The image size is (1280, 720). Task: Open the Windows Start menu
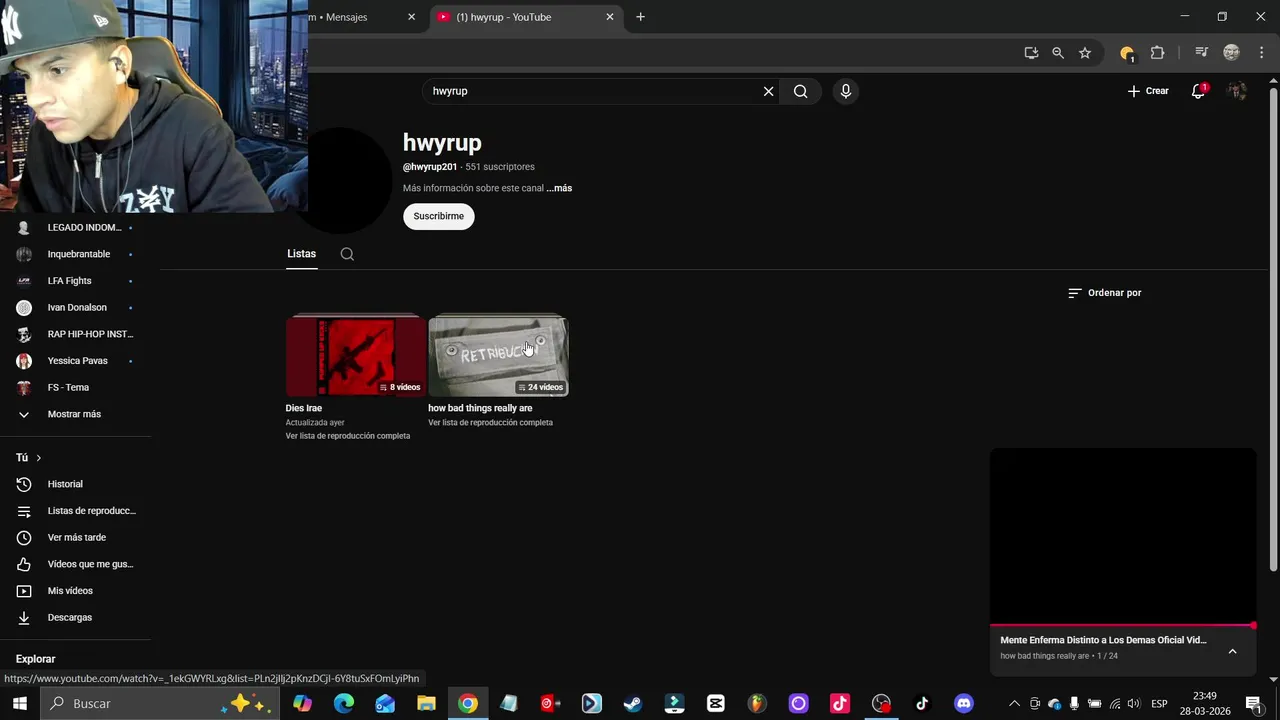pos(19,704)
